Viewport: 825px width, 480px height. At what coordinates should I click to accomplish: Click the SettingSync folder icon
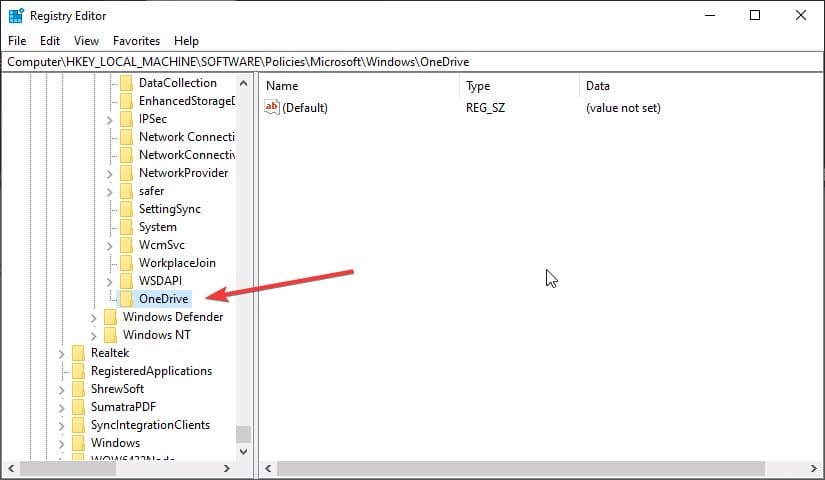point(126,209)
